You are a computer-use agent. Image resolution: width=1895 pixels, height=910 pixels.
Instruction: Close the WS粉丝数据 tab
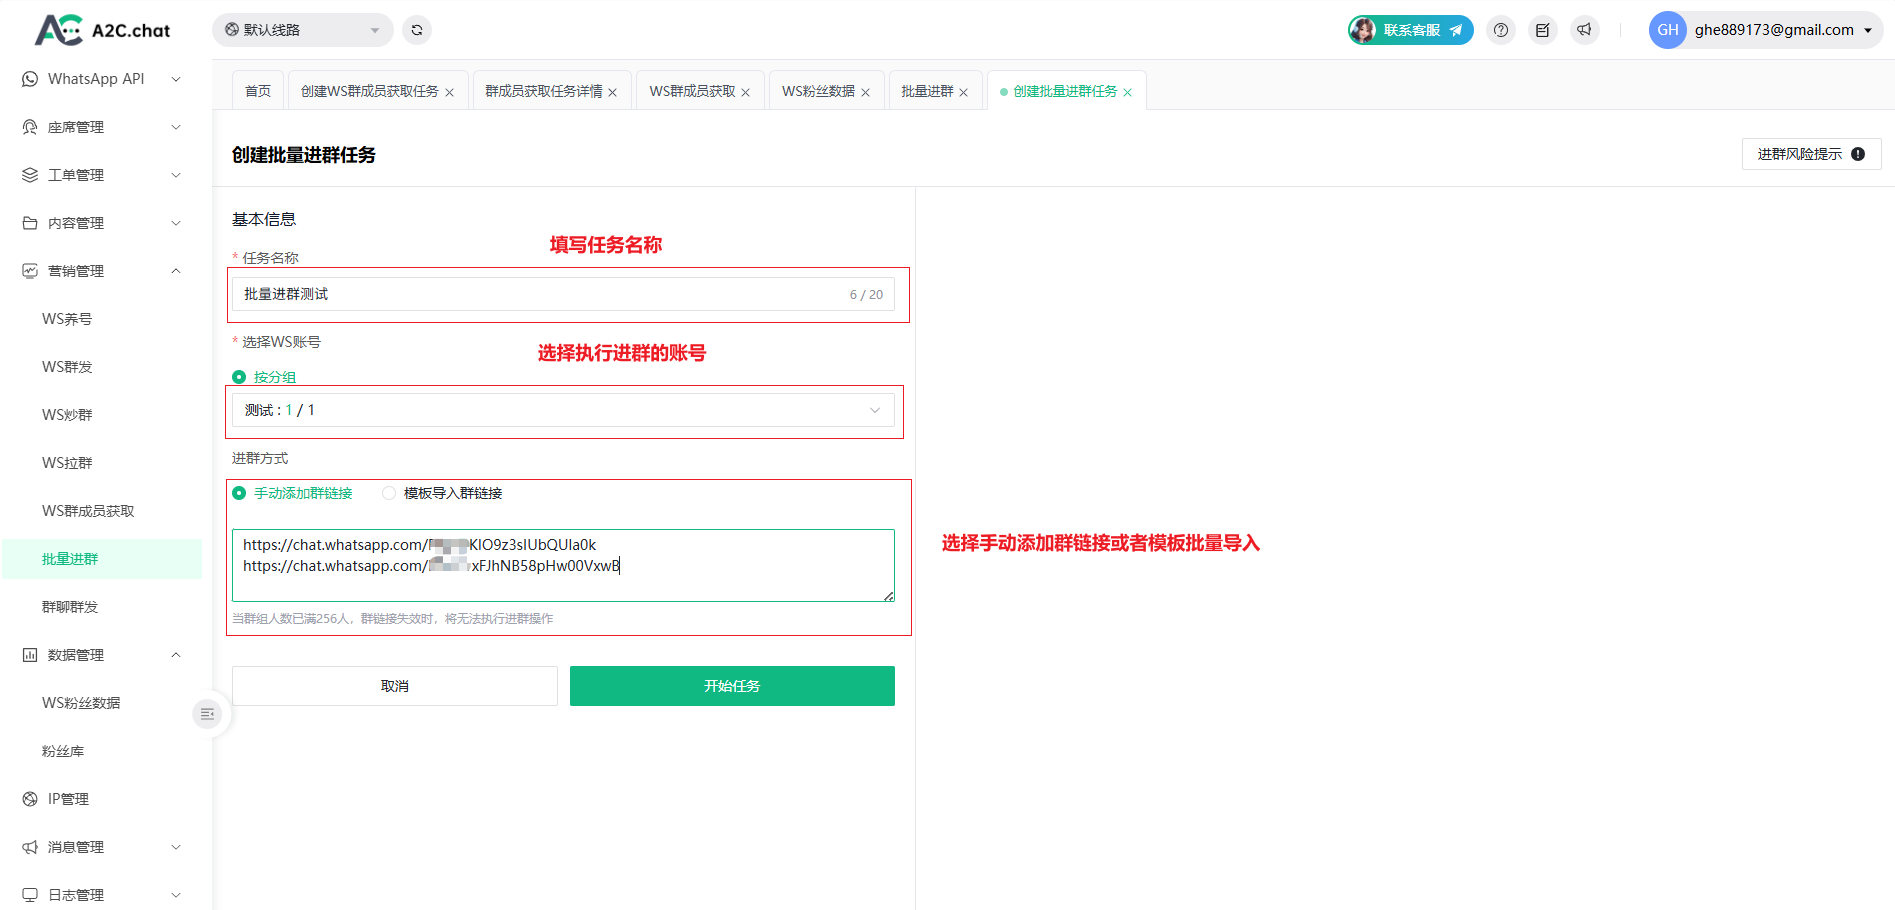(866, 93)
